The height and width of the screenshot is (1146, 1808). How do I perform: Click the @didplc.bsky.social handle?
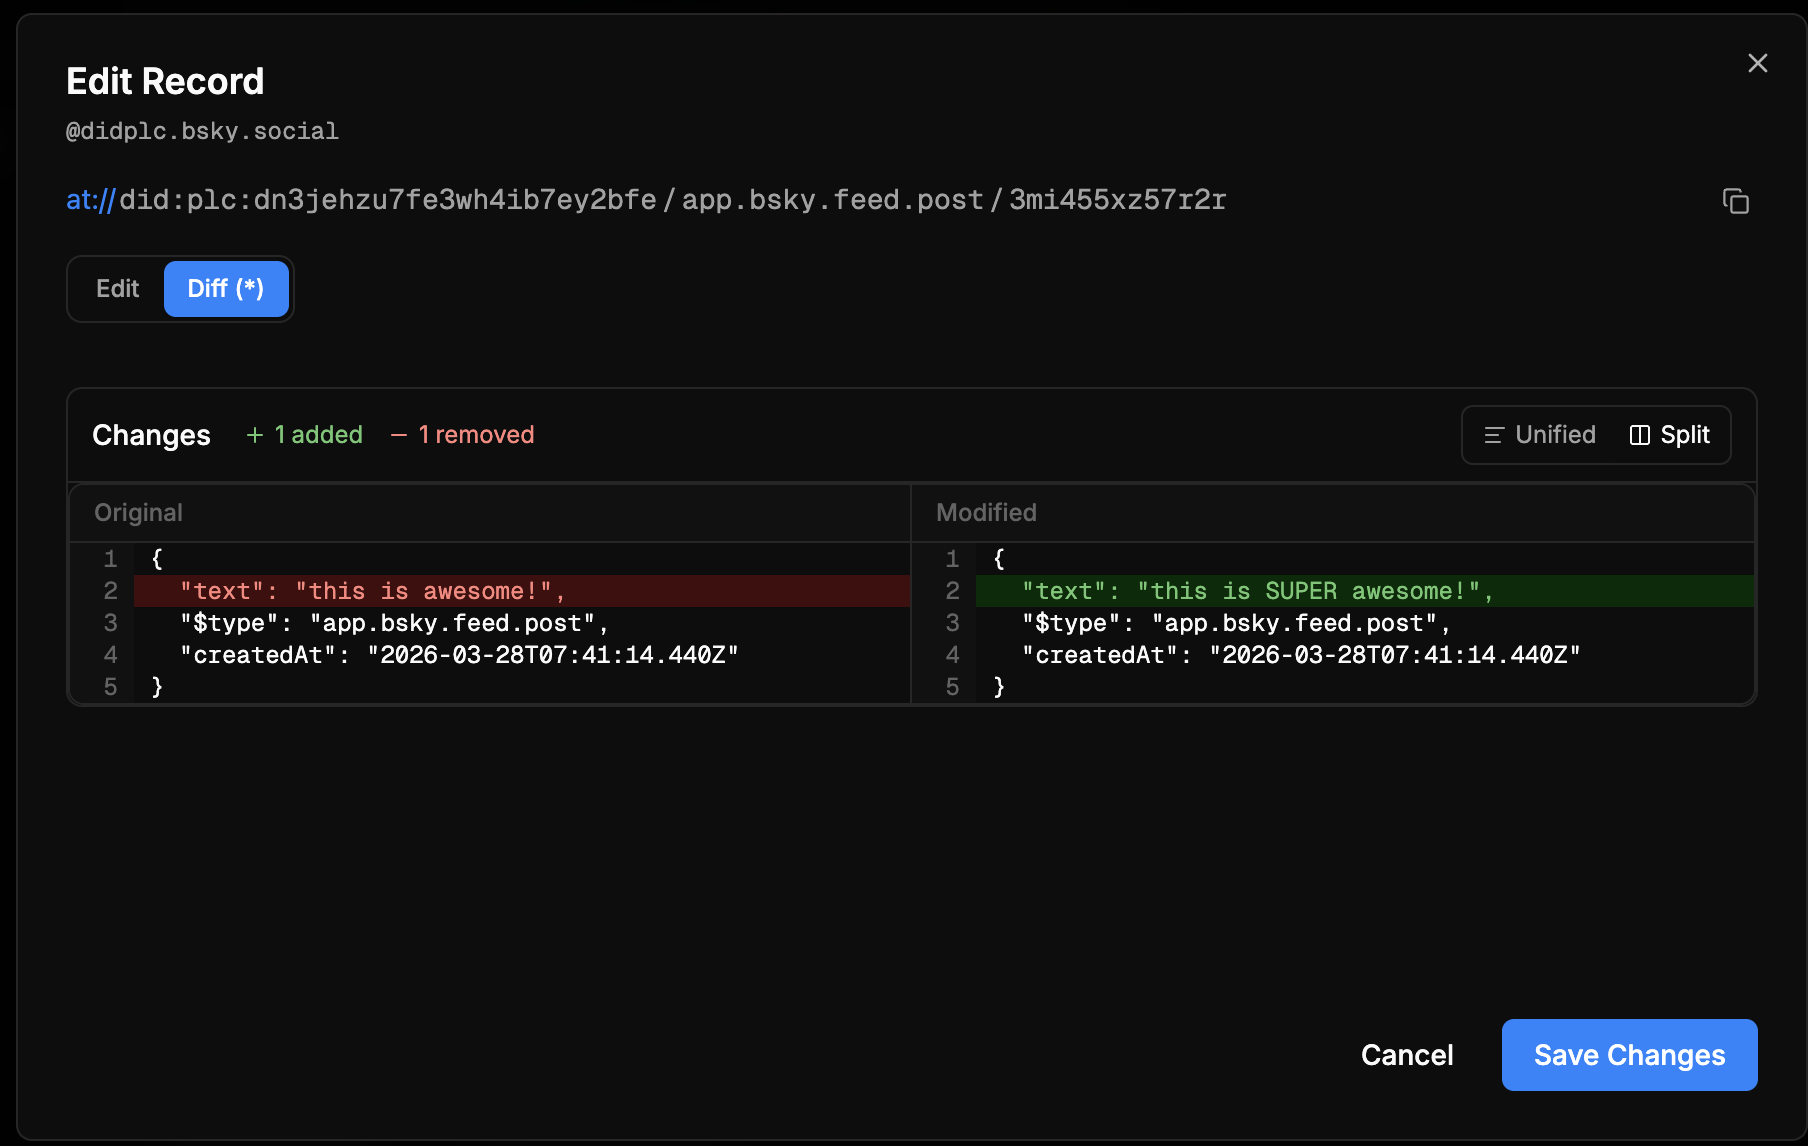click(x=202, y=131)
